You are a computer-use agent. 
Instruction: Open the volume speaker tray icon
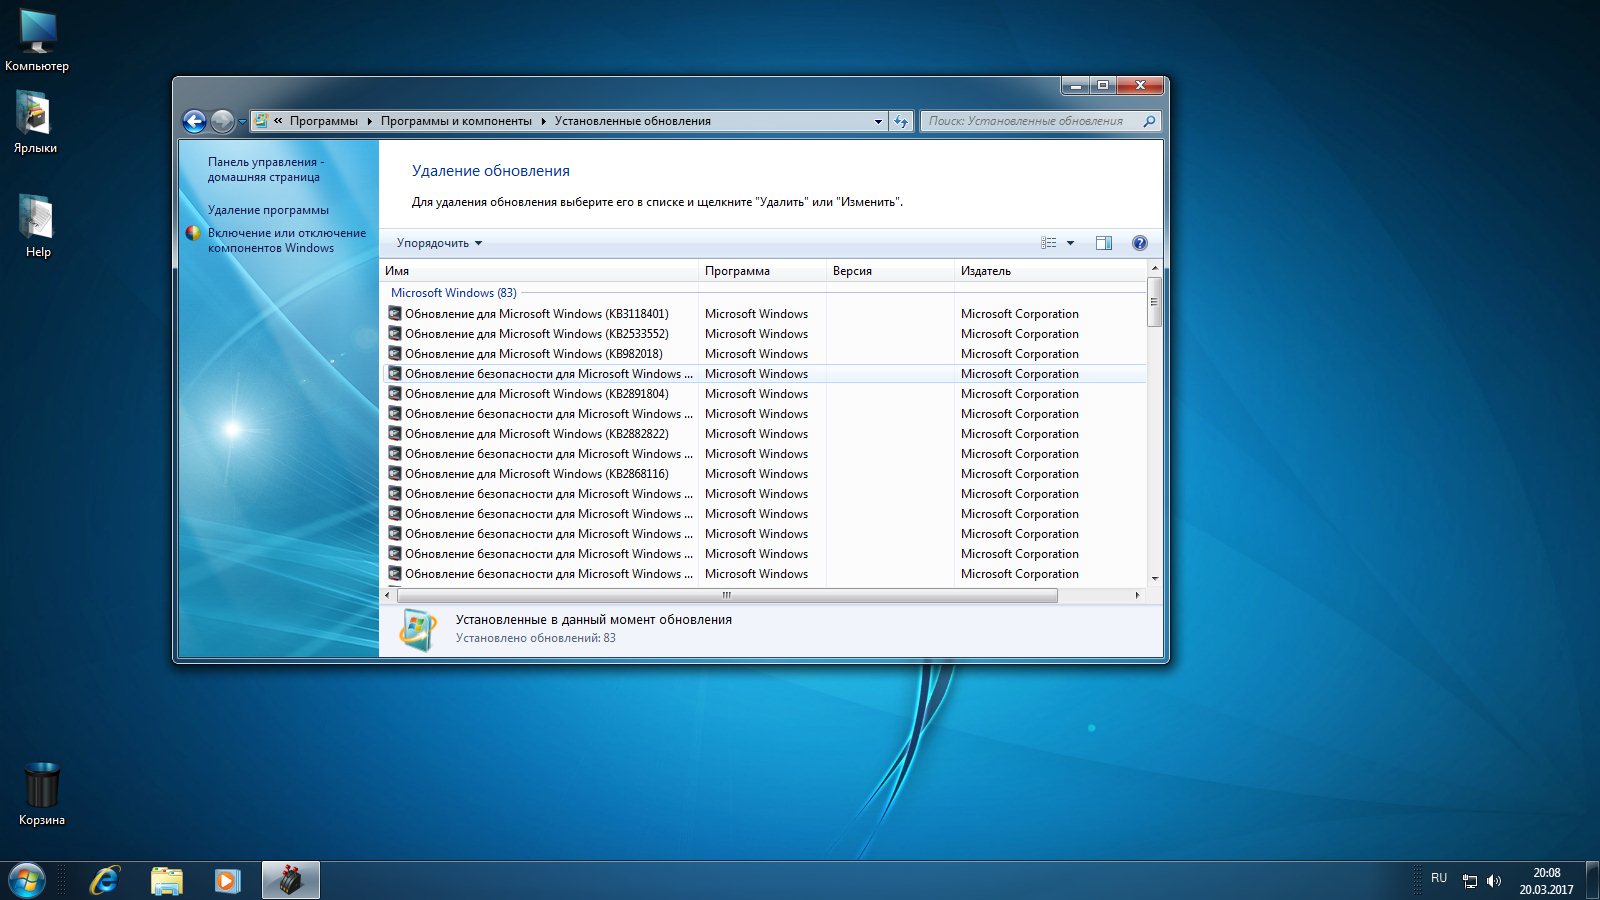[1494, 881]
